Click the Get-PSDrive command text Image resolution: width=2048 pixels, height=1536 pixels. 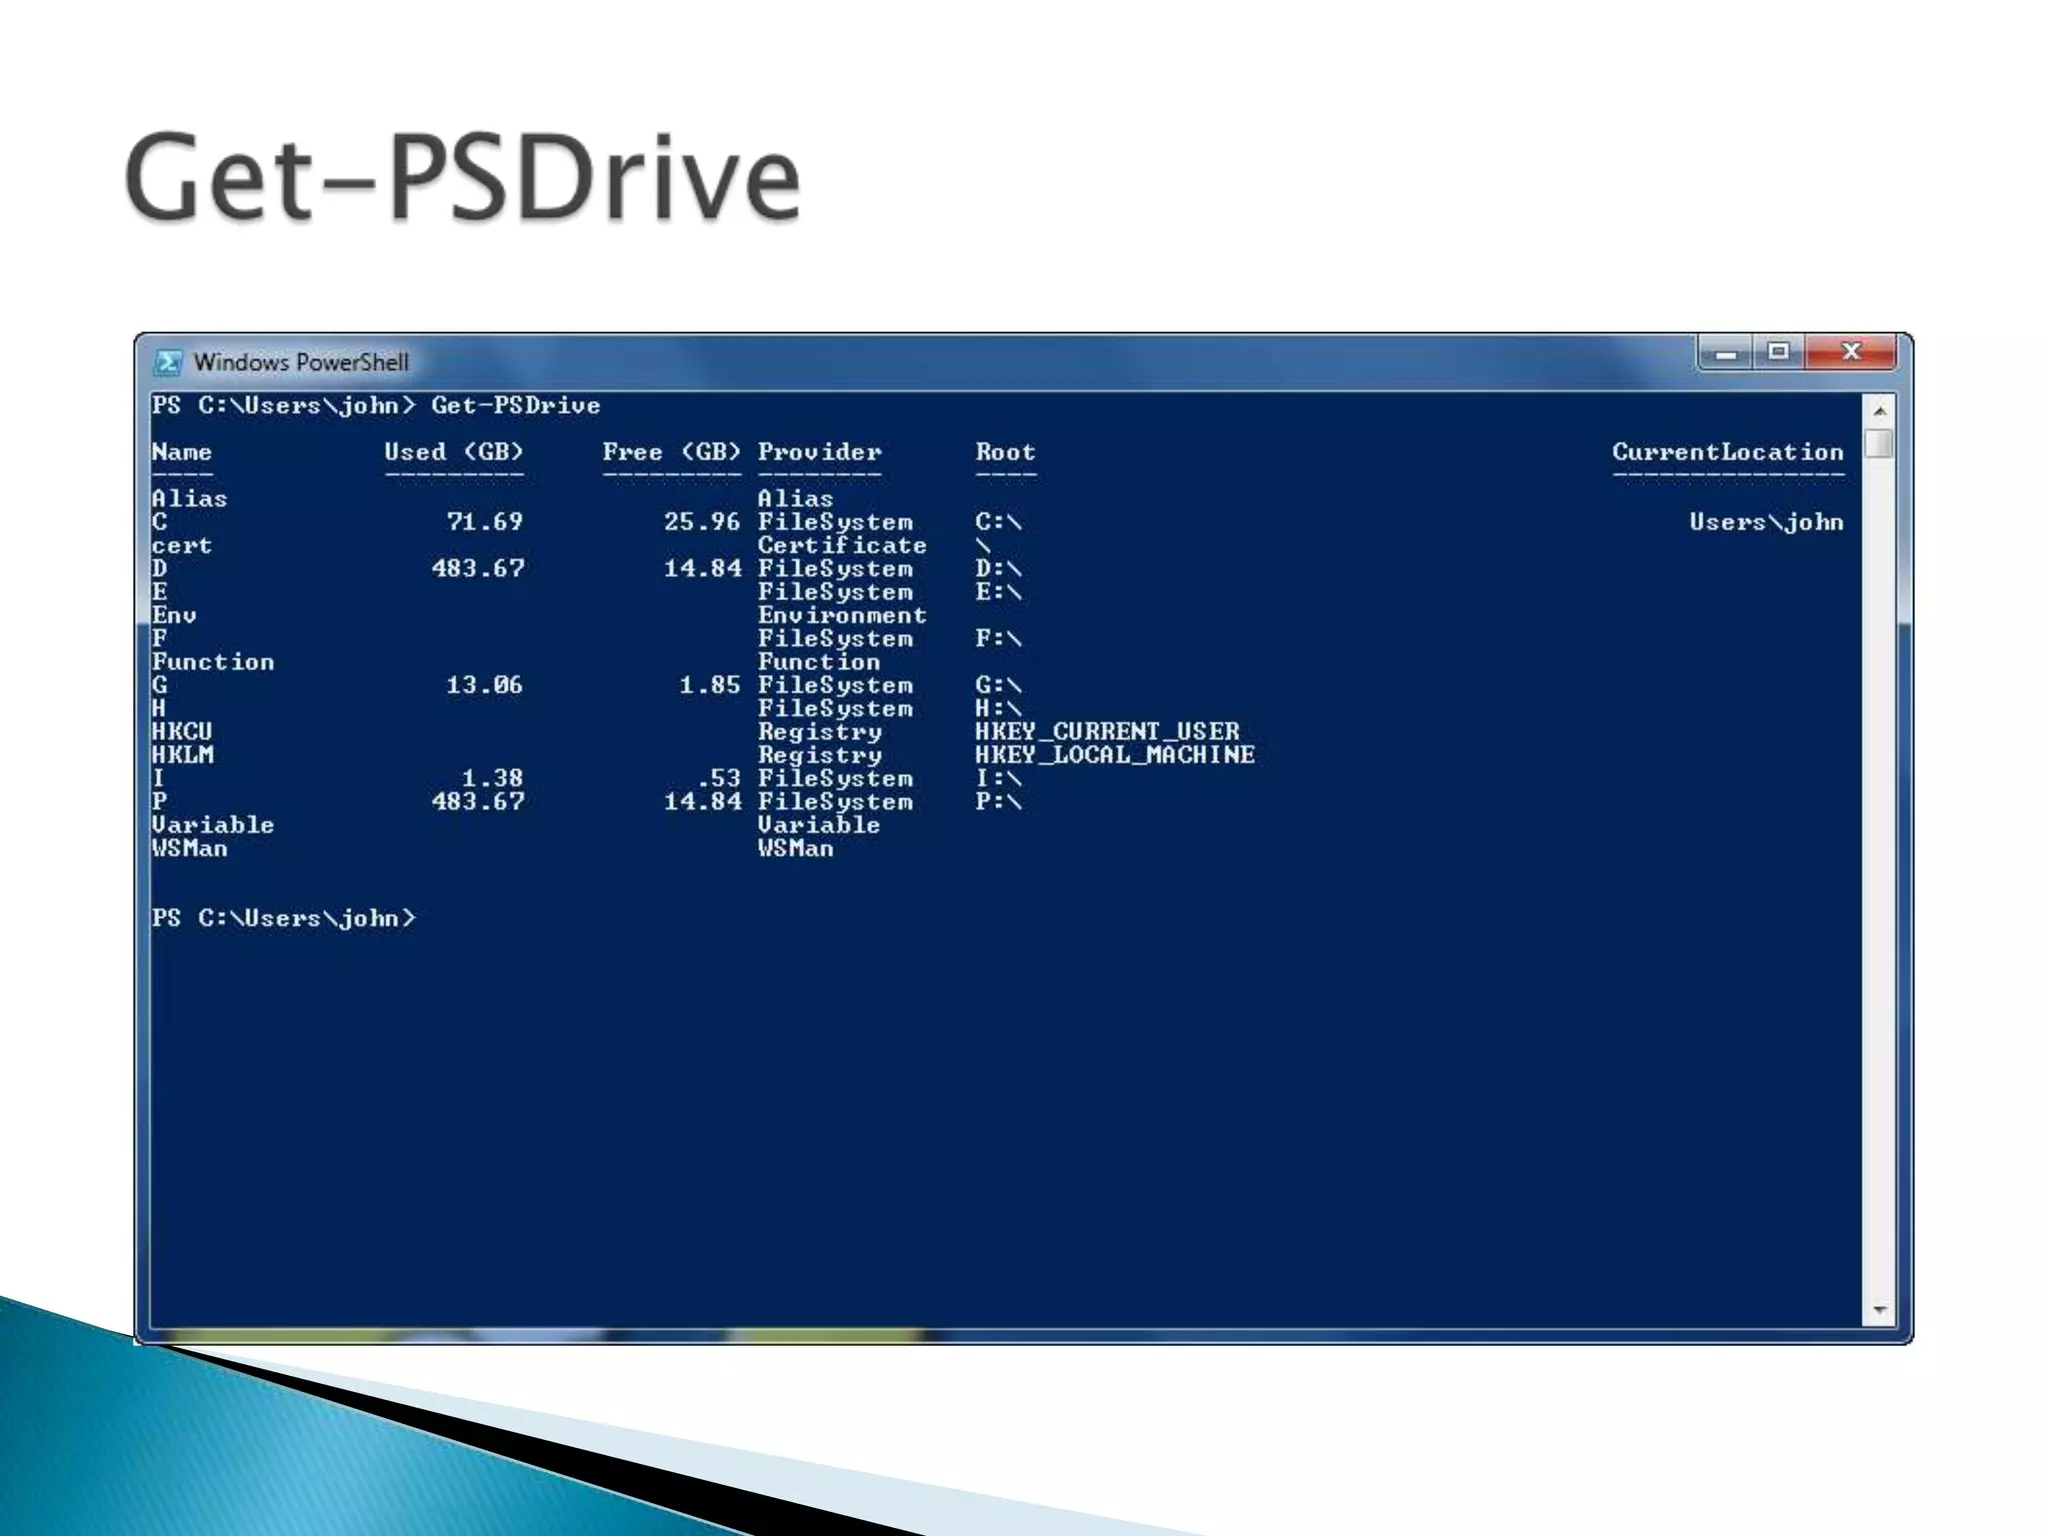[516, 405]
